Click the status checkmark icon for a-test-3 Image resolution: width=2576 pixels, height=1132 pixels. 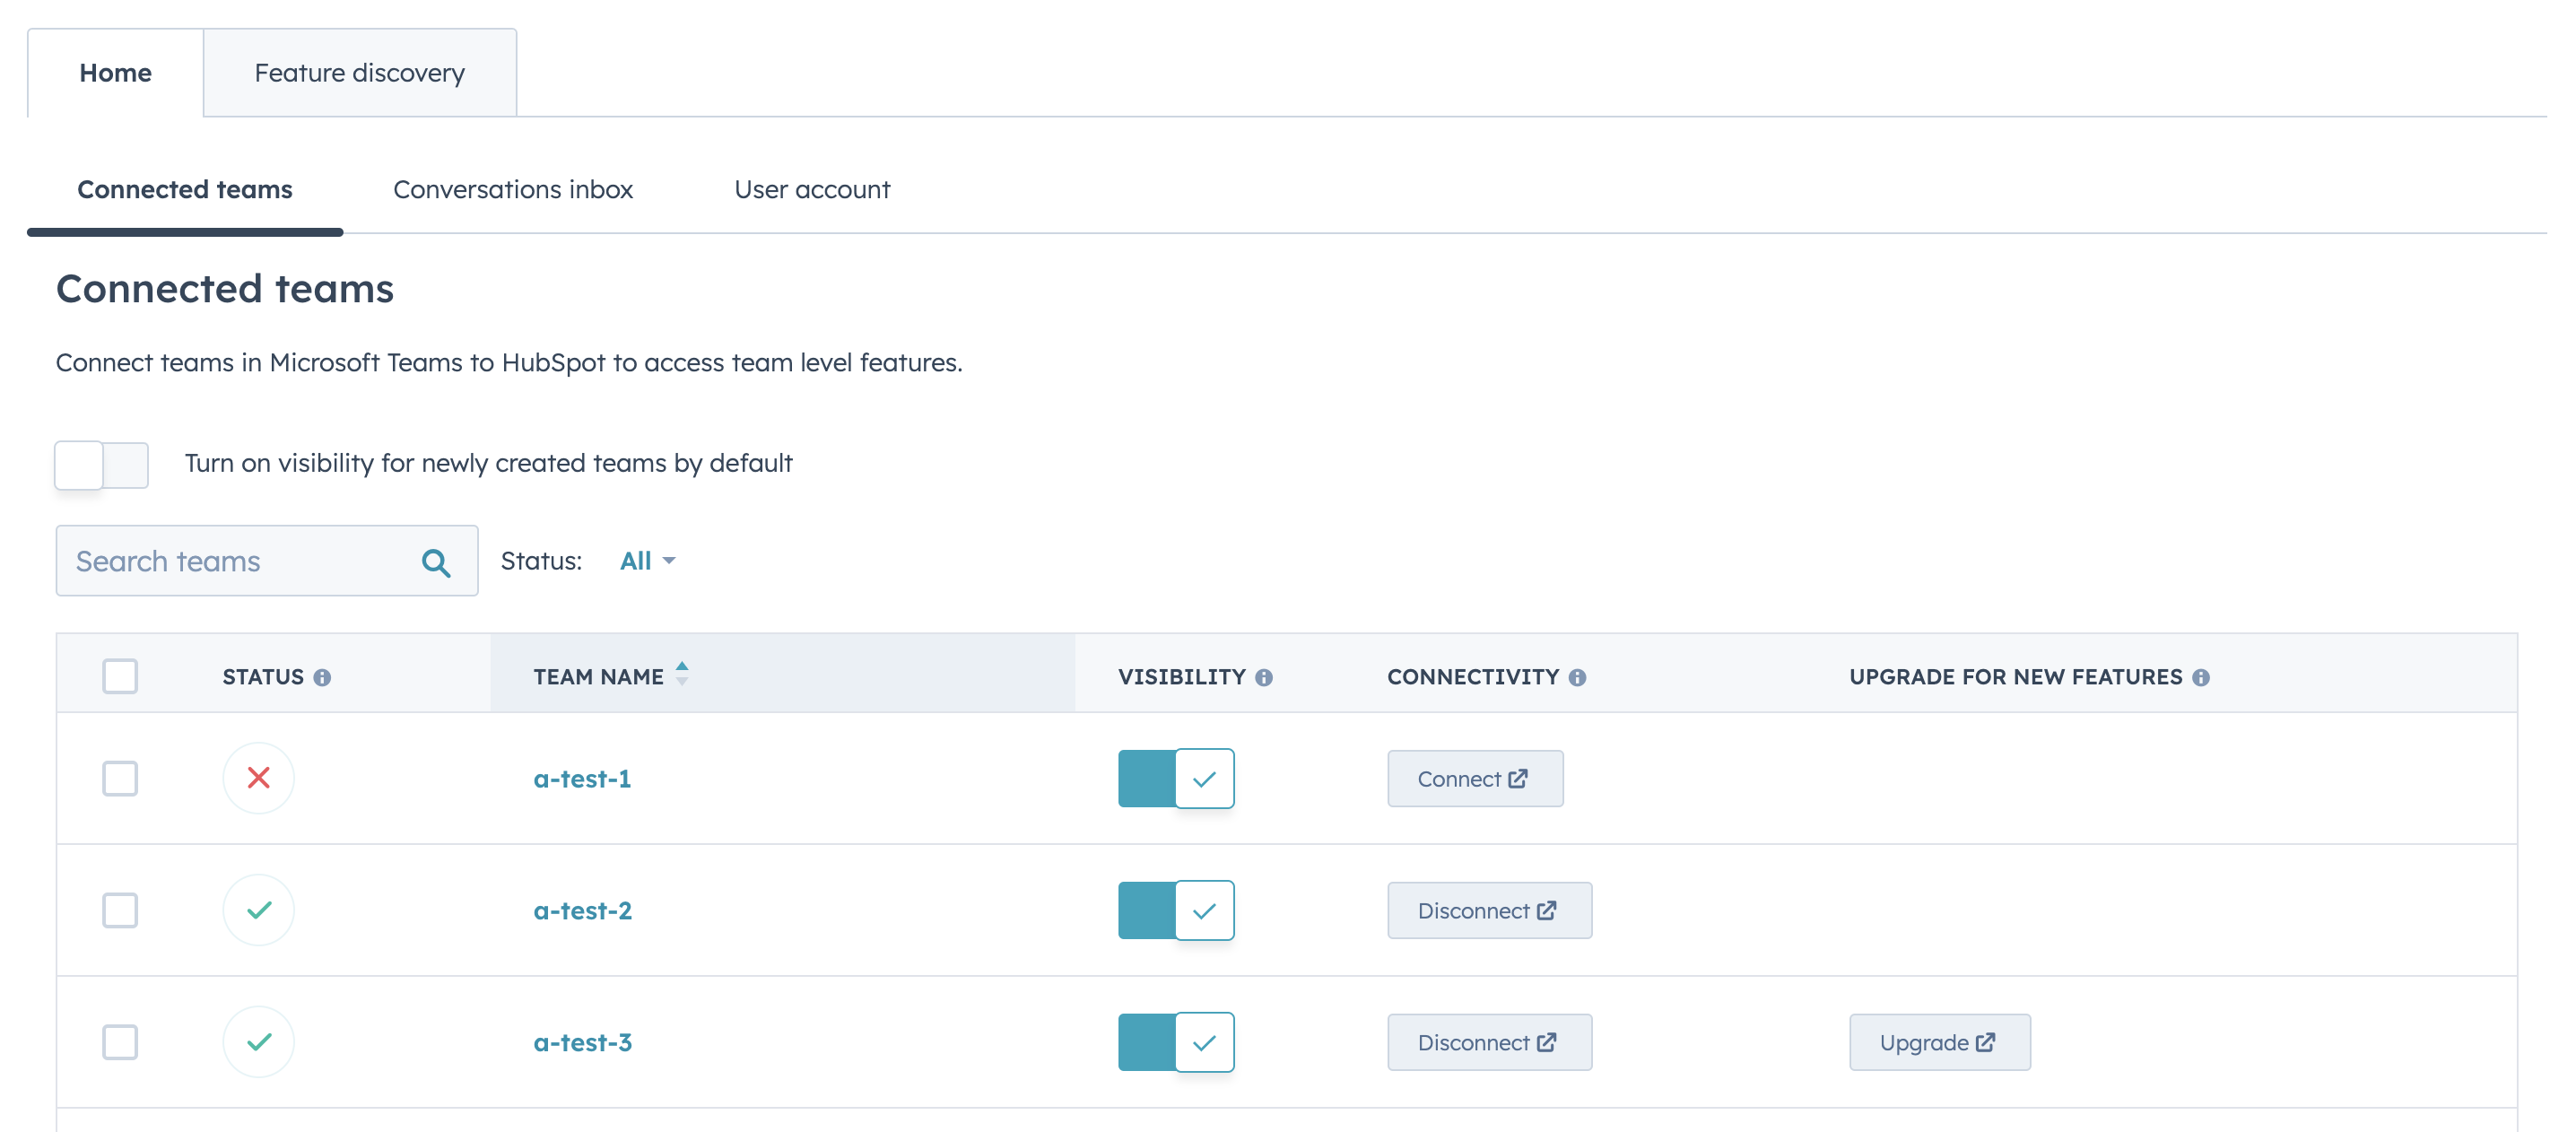(258, 1040)
